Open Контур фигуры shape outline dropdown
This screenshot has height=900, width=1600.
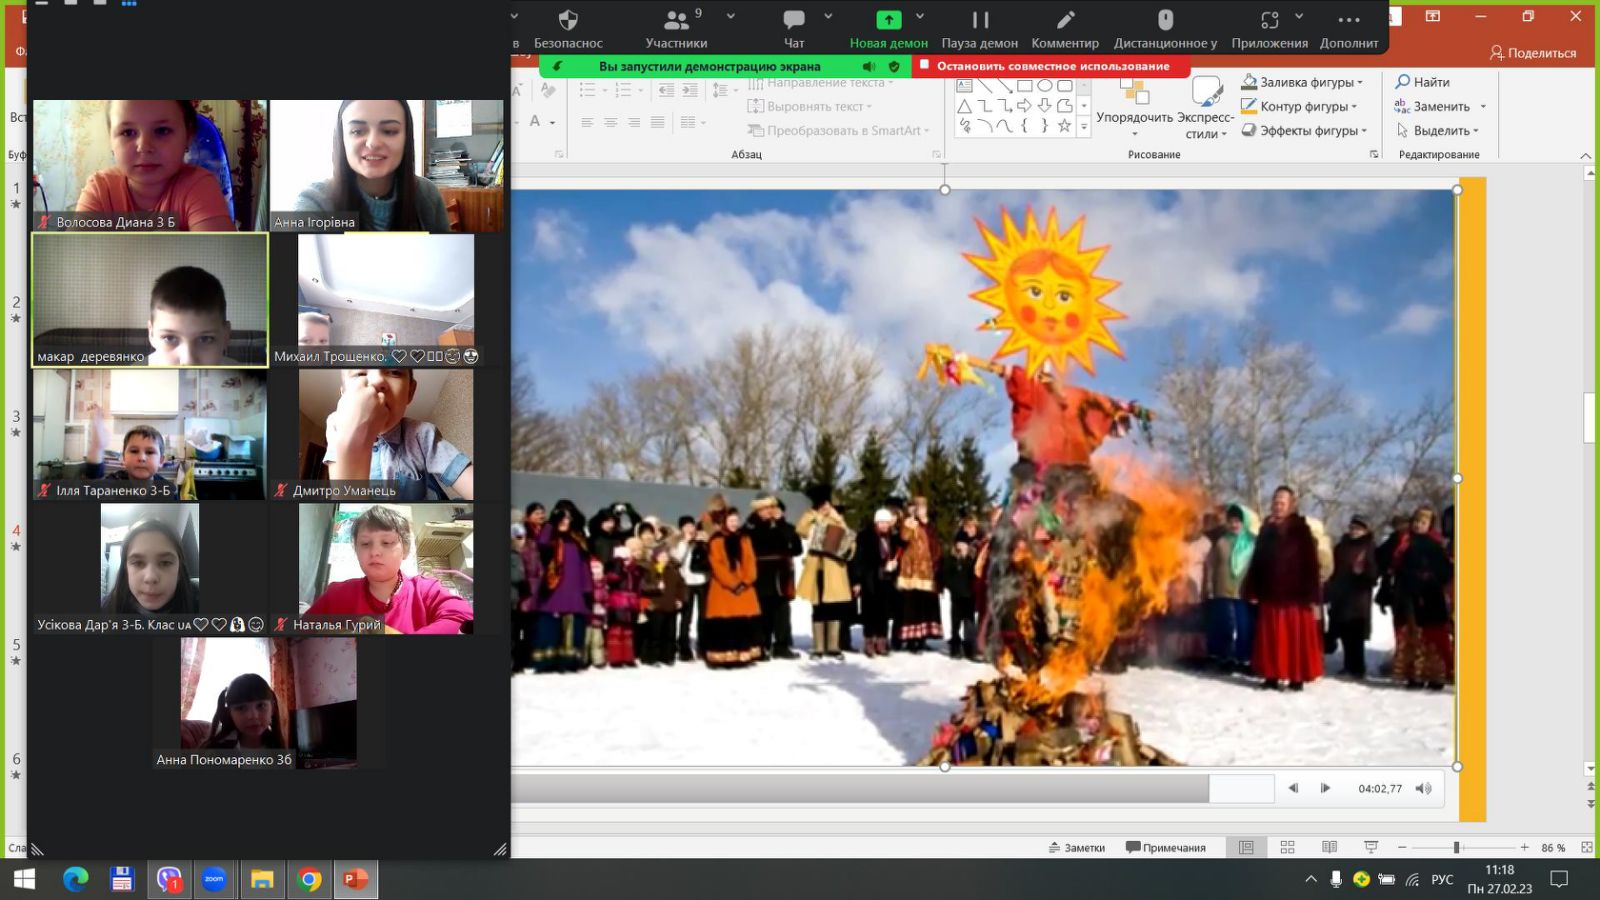point(1299,106)
